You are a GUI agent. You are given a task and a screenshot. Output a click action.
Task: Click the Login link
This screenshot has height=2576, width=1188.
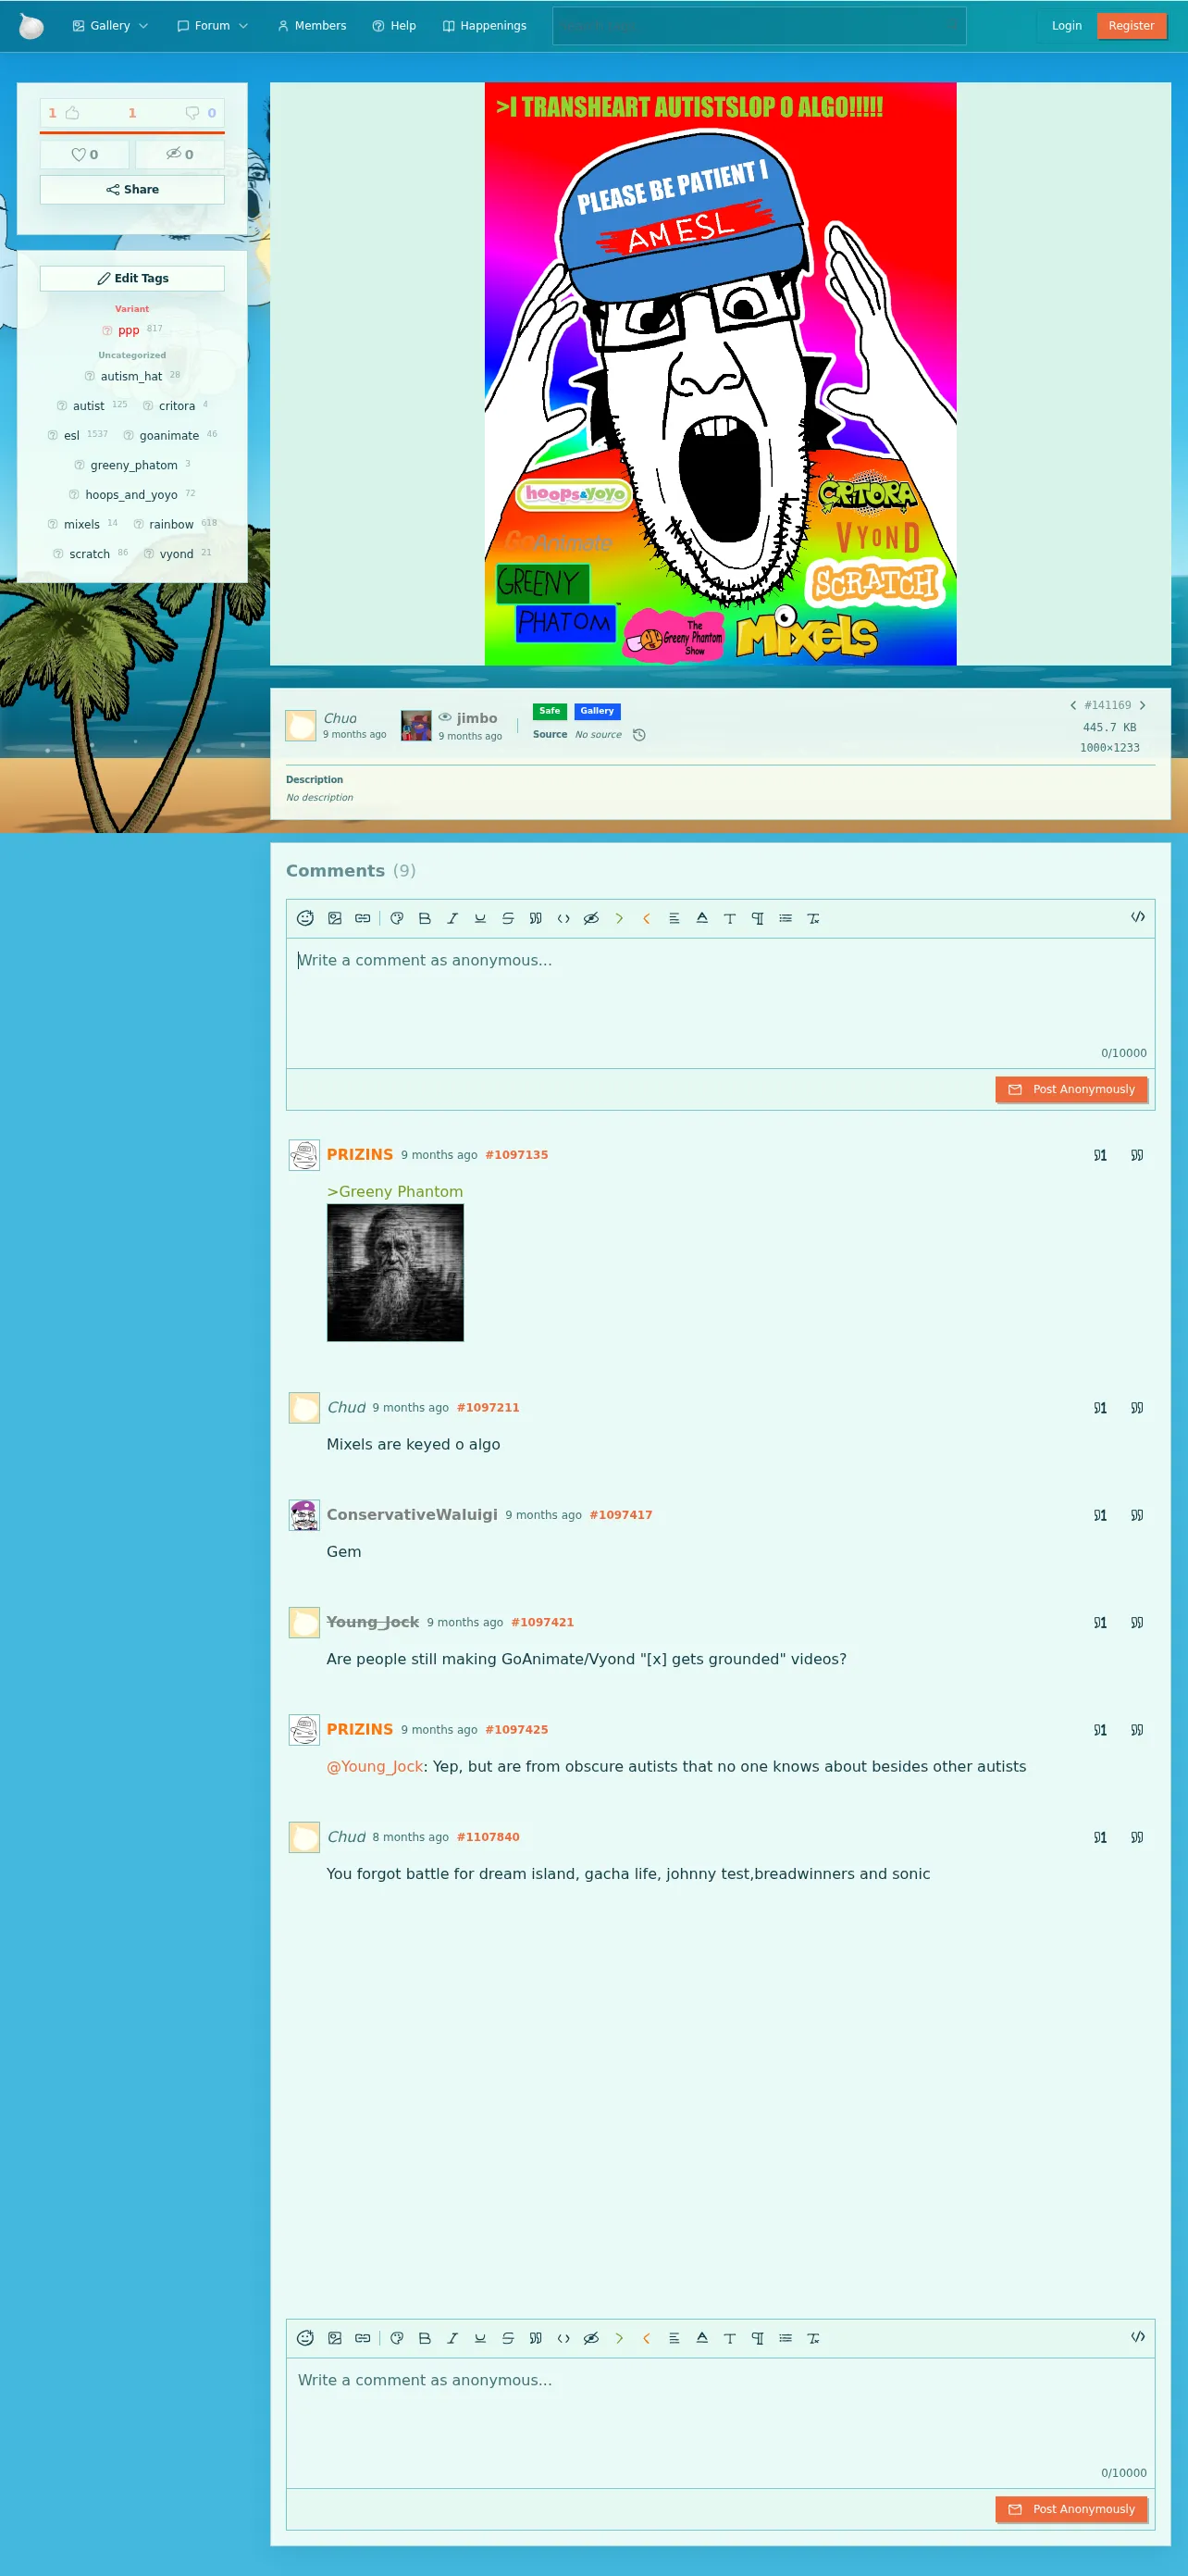click(1066, 26)
